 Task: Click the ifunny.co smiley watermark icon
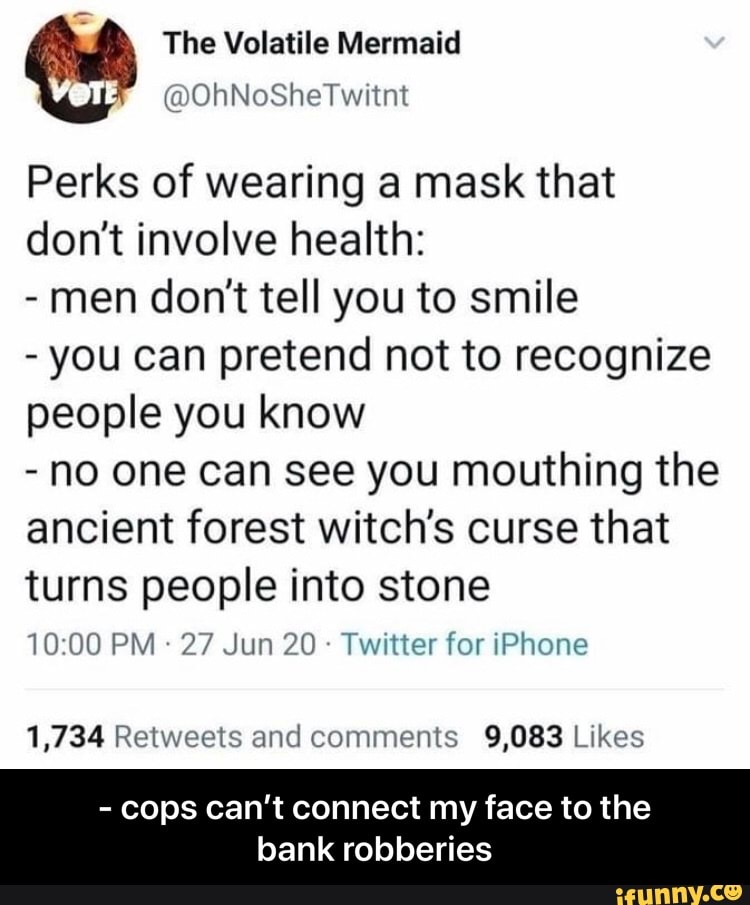click(x=731, y=892)
